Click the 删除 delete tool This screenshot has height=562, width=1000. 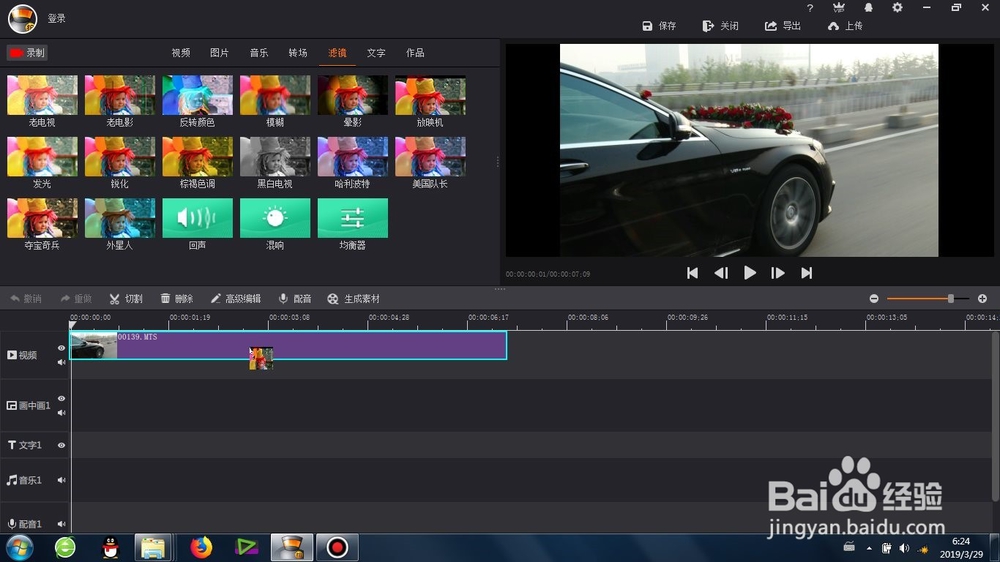pyautogui.click(x=177, y=299)
